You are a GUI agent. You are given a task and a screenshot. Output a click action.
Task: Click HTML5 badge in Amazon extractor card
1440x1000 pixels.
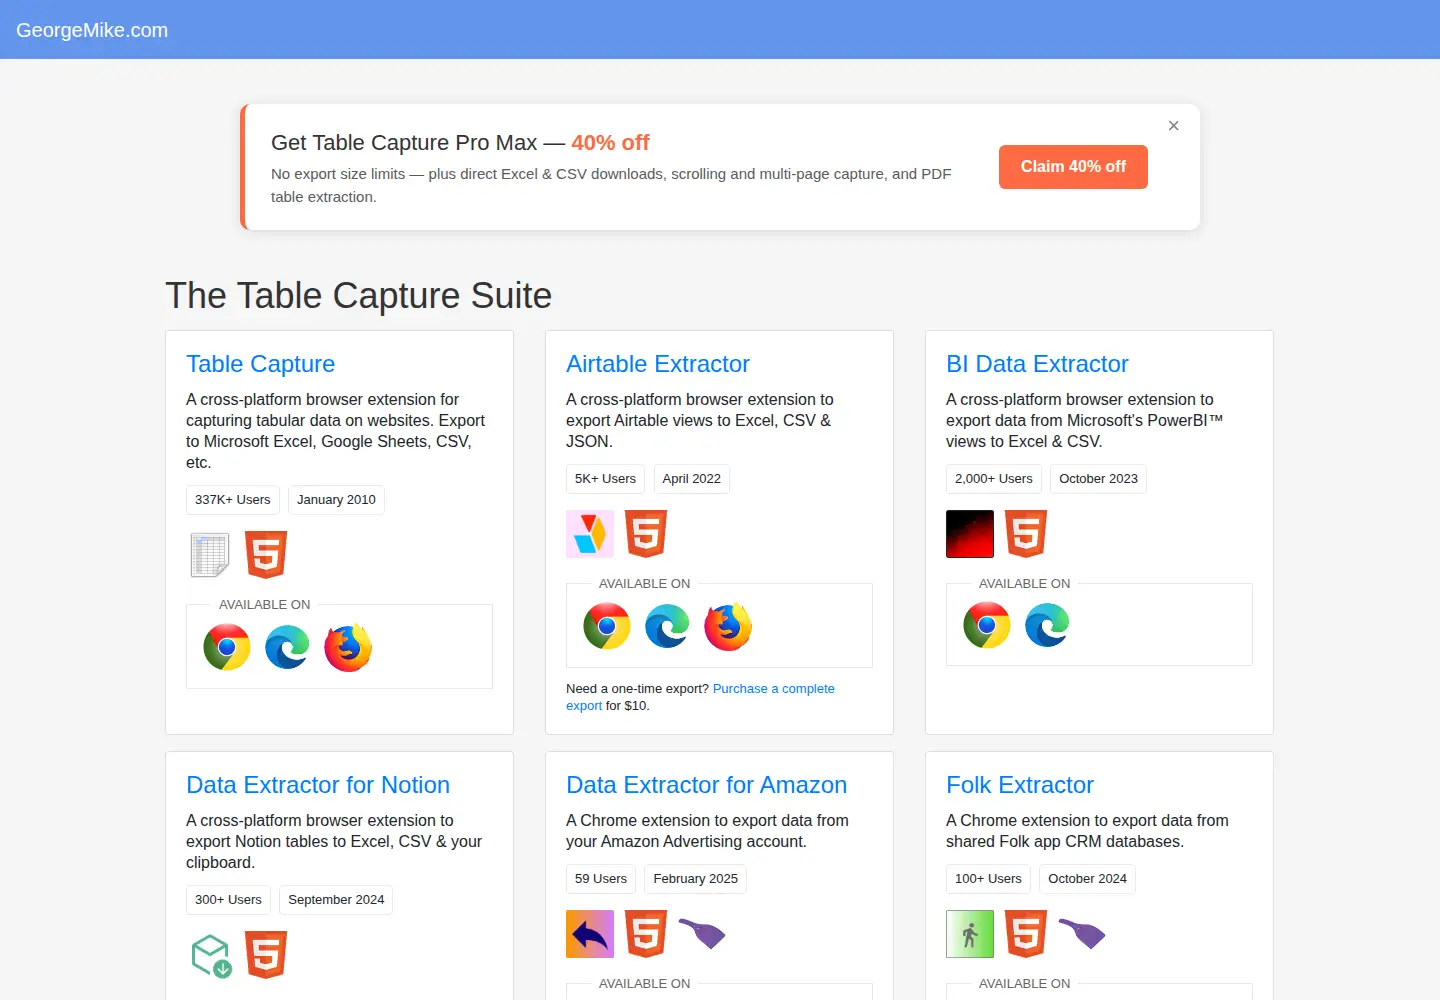(646, 934)
